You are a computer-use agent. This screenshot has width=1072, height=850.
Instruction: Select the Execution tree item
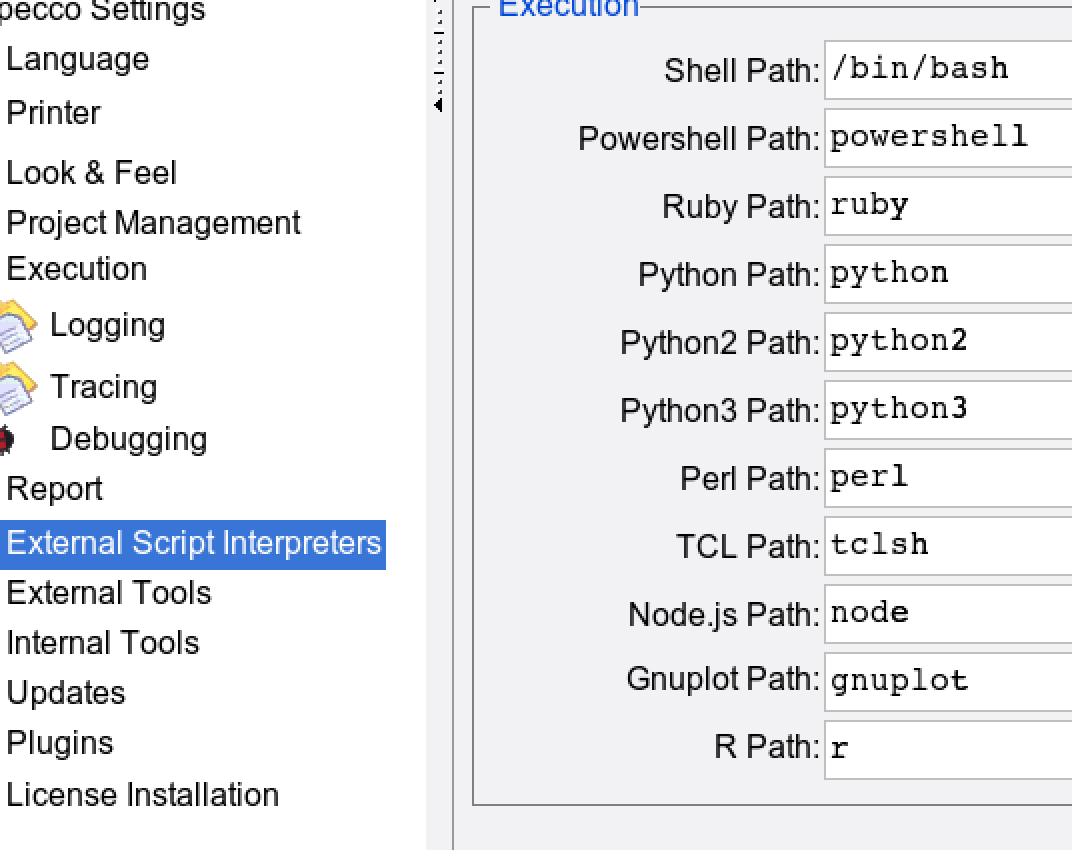(x=76, y=269)
